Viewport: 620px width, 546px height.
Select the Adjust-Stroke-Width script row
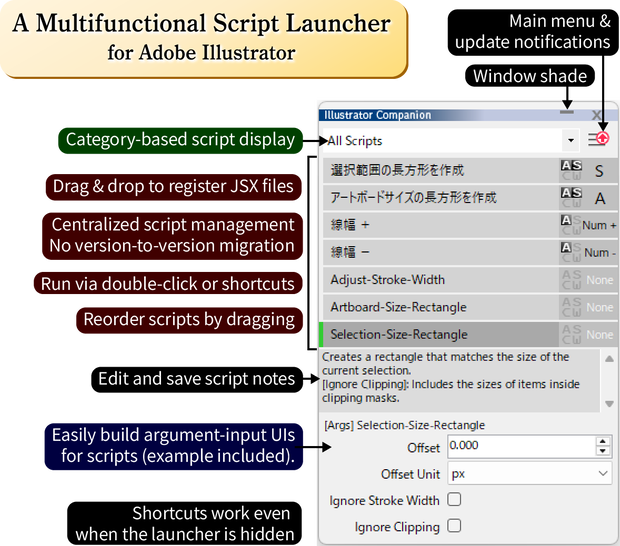tap(441, 280)
